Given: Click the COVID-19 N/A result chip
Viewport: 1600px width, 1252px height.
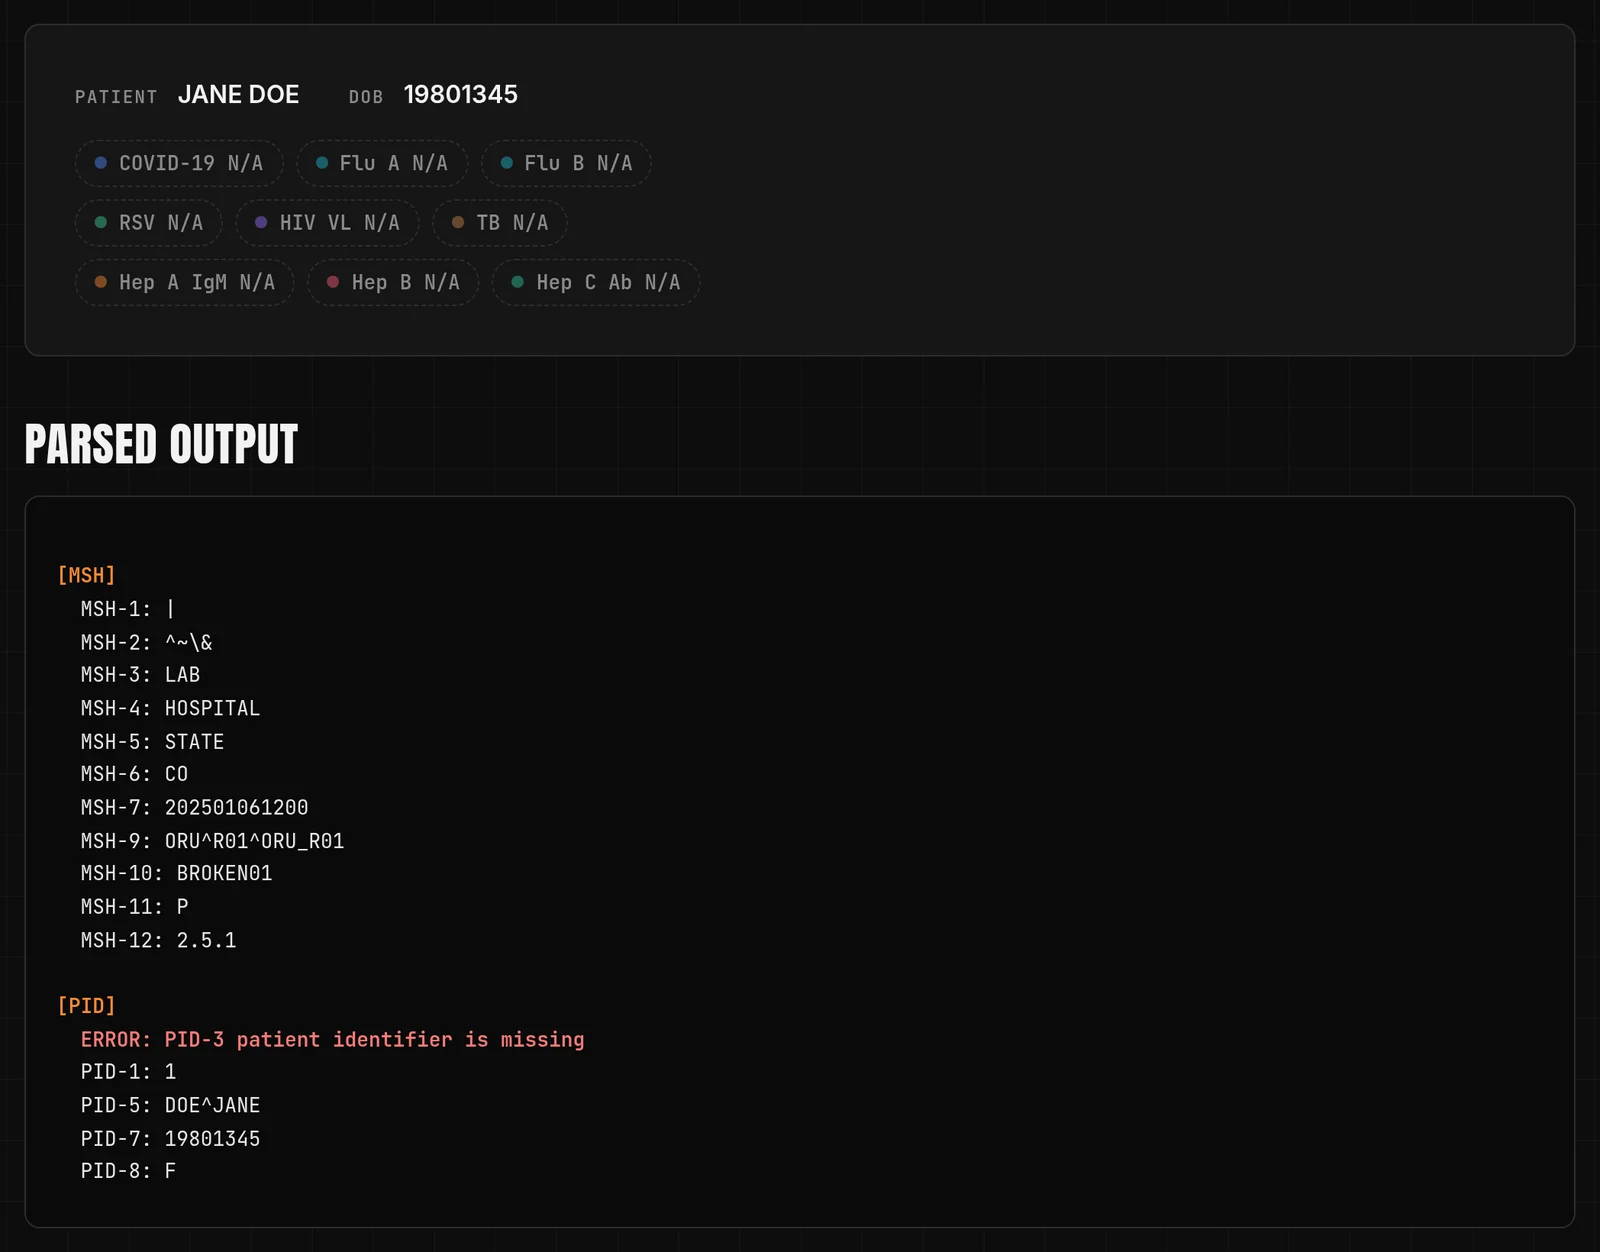Looking at the screenshot, I should coord(179,163).
